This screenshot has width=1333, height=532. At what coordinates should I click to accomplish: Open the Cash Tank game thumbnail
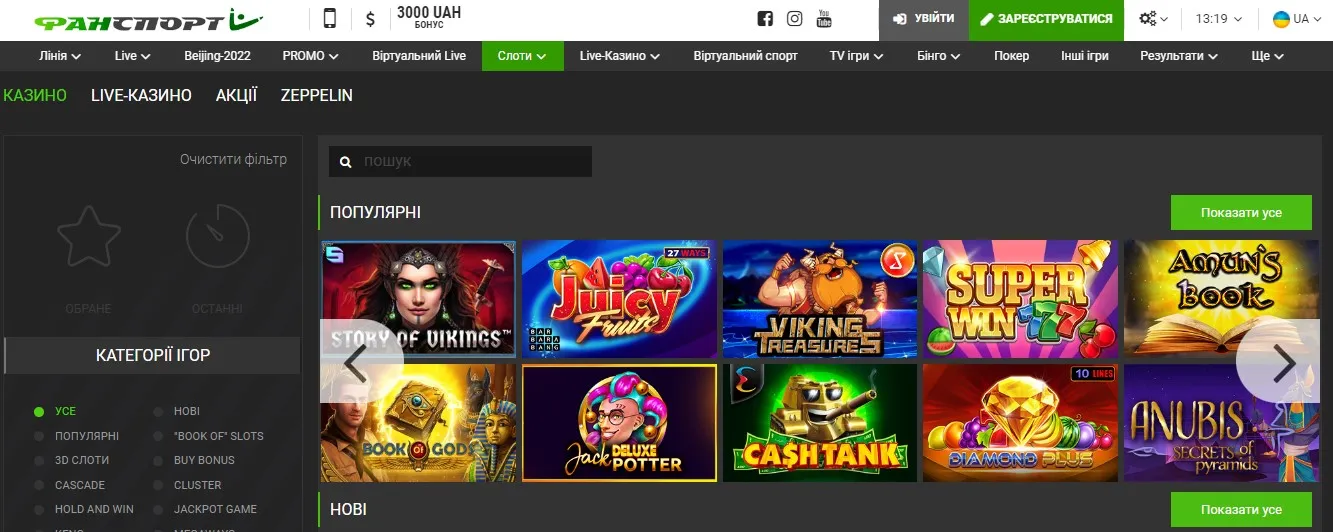coord(819,423)
